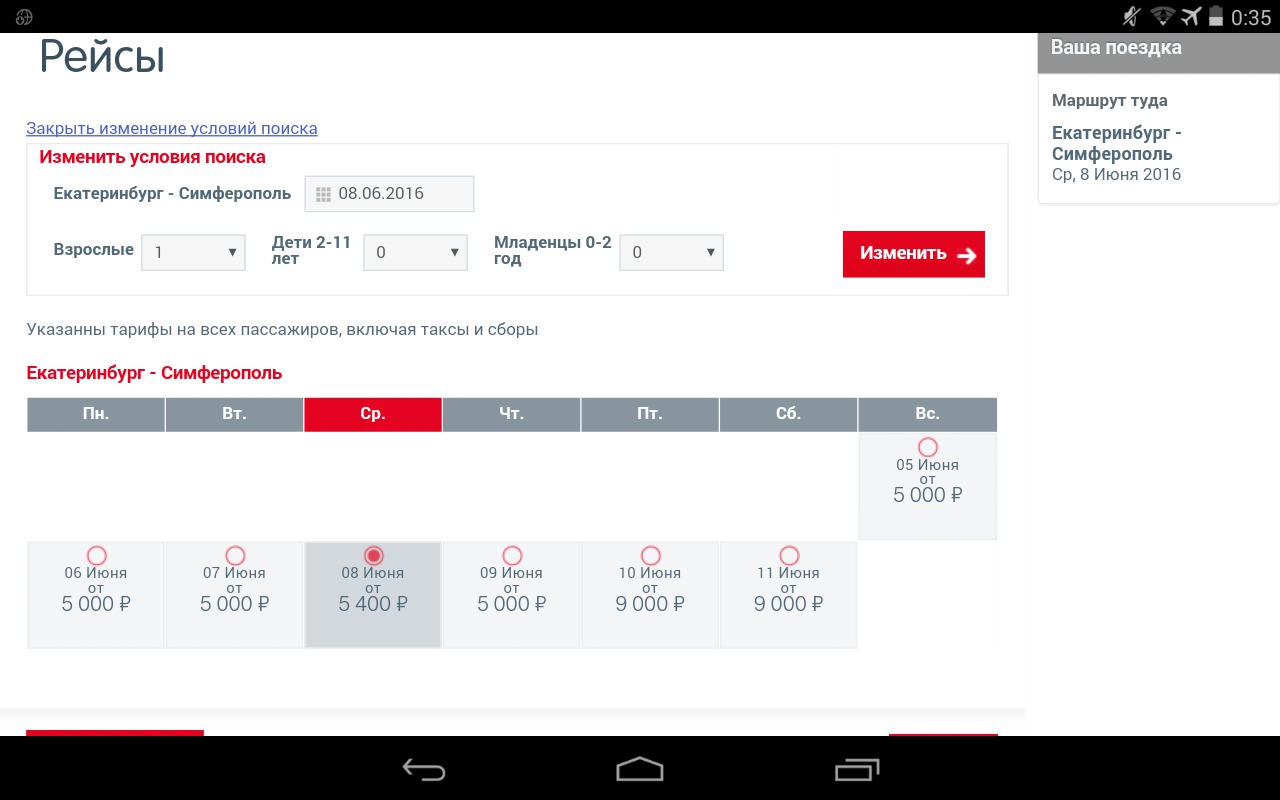Click the Изменить условия поиска heading

(x=152, y=157)
